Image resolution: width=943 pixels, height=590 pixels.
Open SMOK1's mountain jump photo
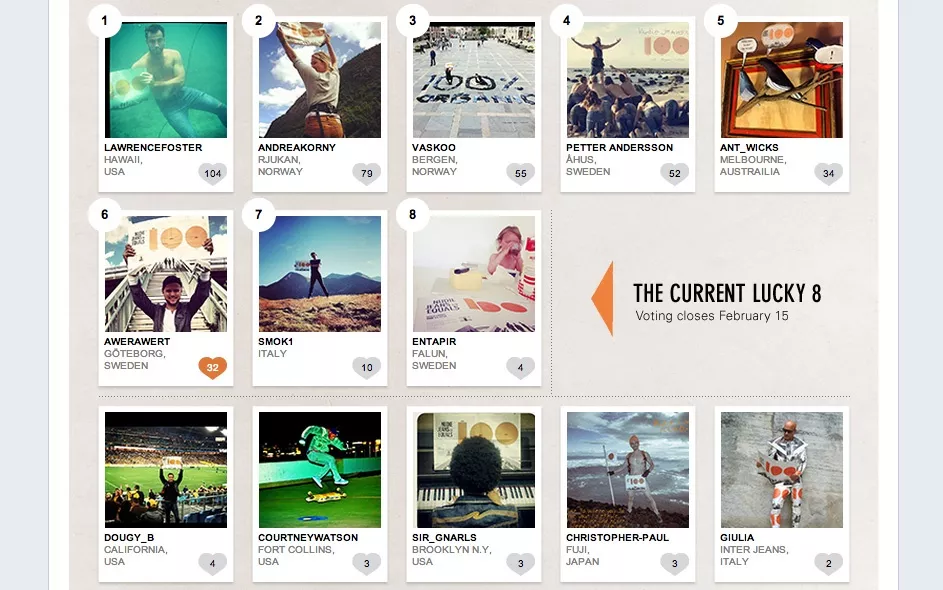pos(320,274)
